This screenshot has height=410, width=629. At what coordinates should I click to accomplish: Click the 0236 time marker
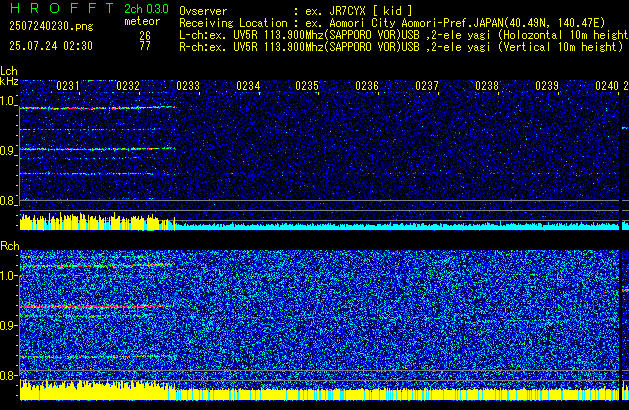pyautogui.click(x=367, y=86)
